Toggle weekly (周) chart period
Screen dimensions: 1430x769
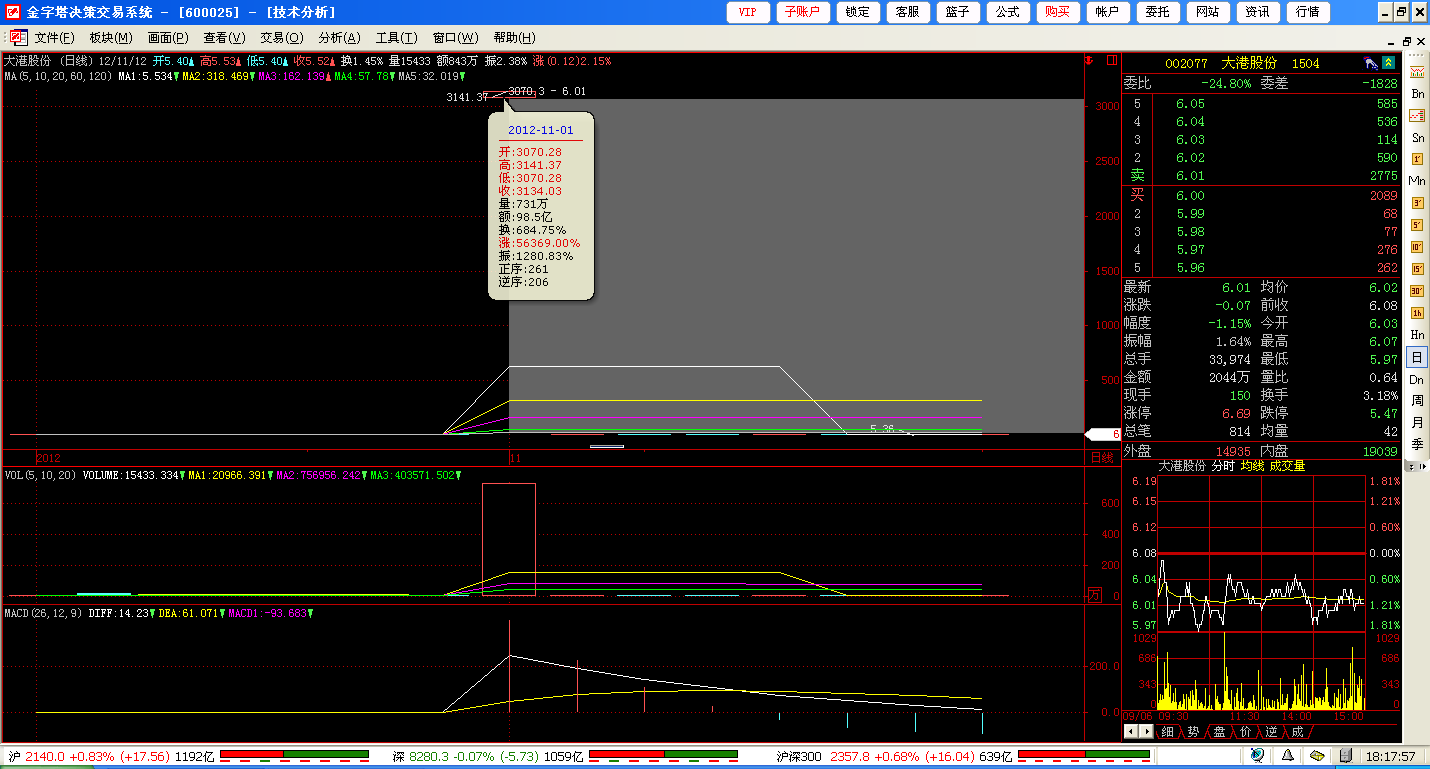(x=1417, y=401)
